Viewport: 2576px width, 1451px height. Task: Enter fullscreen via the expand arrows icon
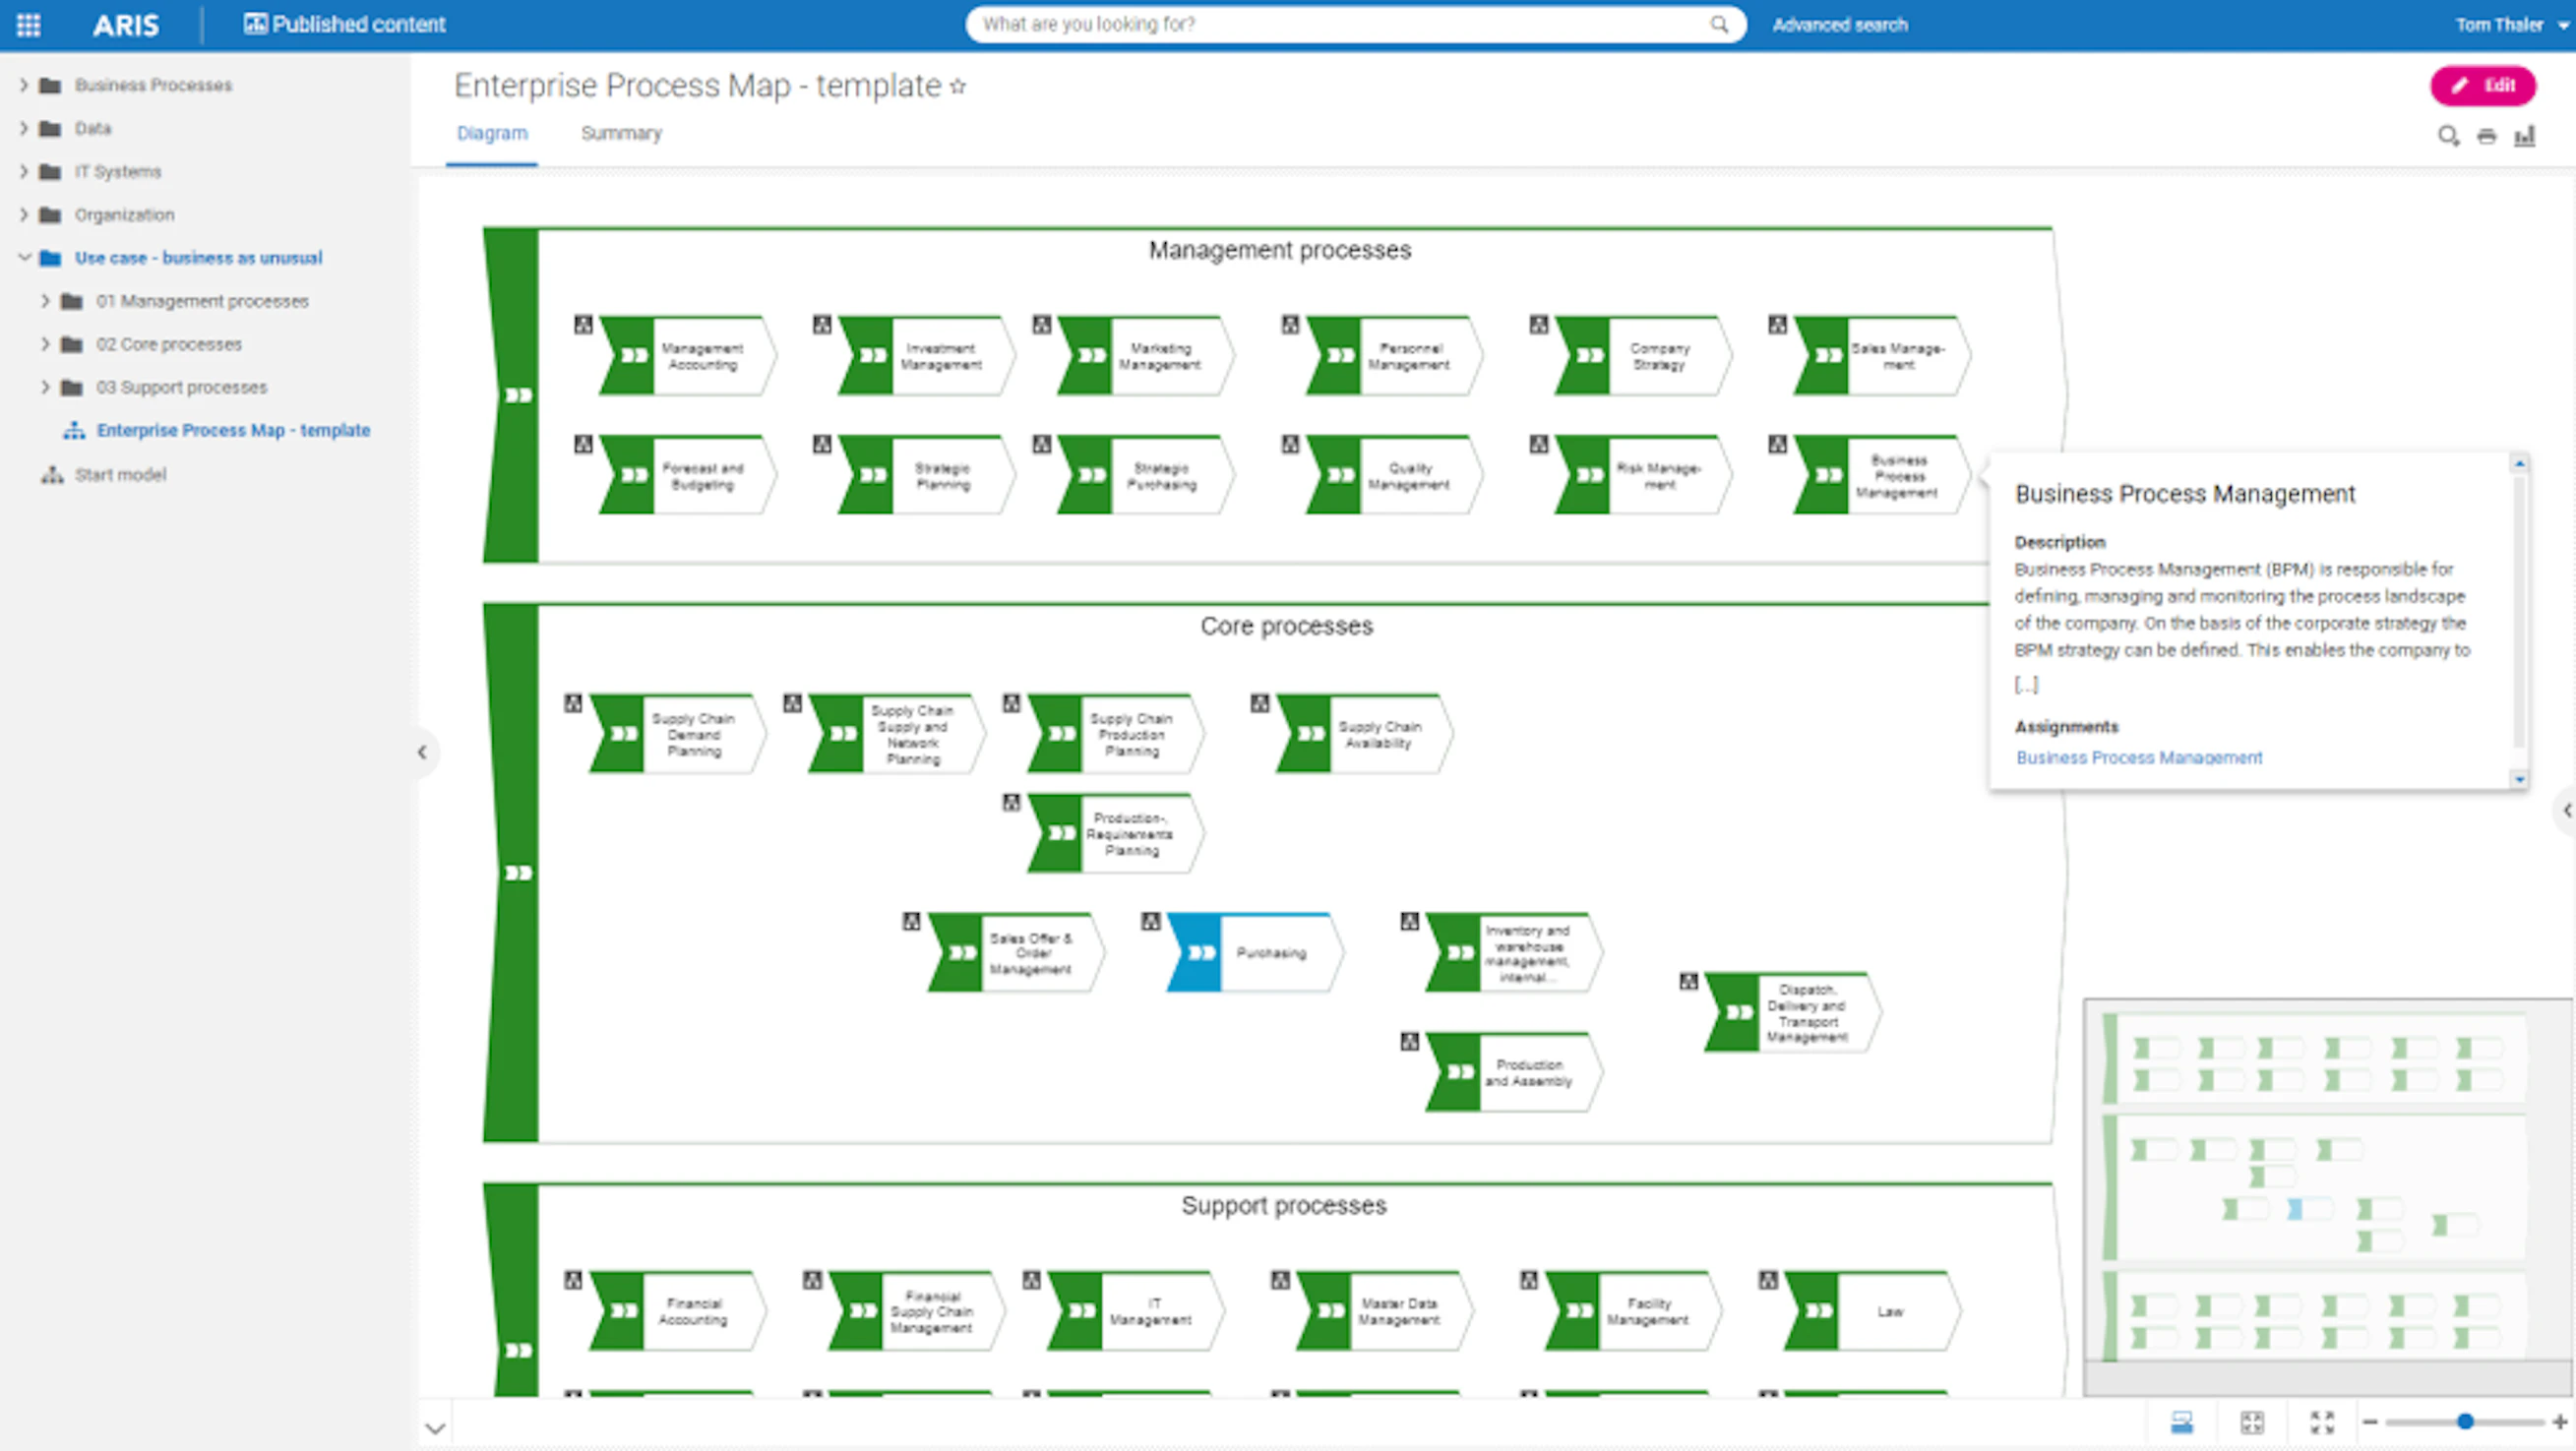pos(2322,1421)
